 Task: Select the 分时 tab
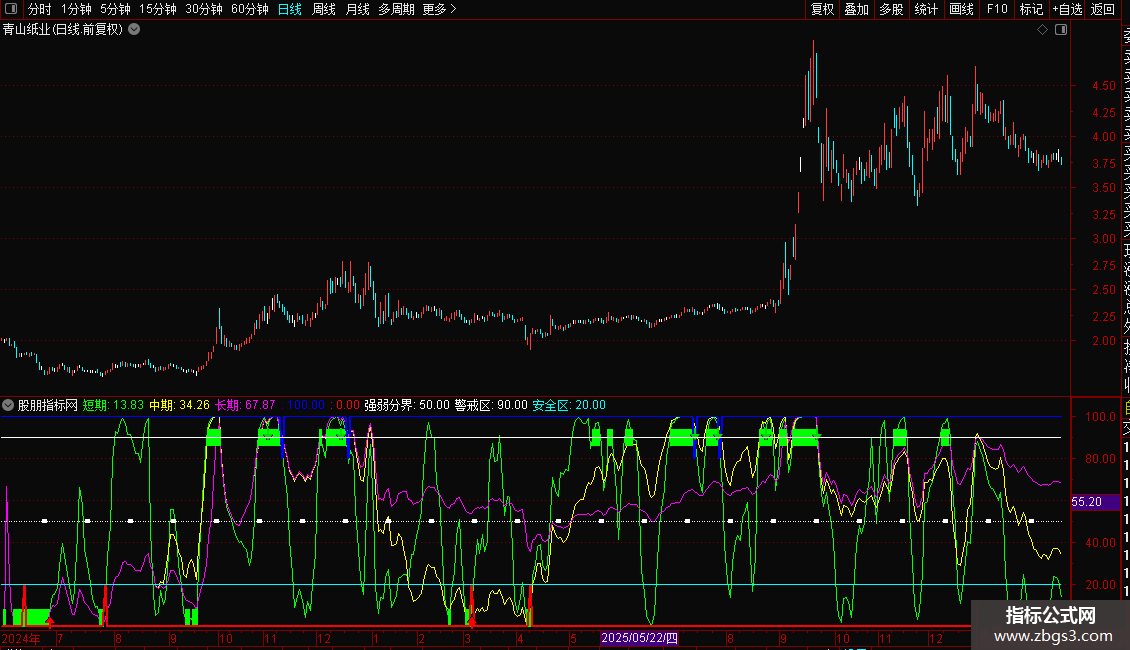pos(39,9)
